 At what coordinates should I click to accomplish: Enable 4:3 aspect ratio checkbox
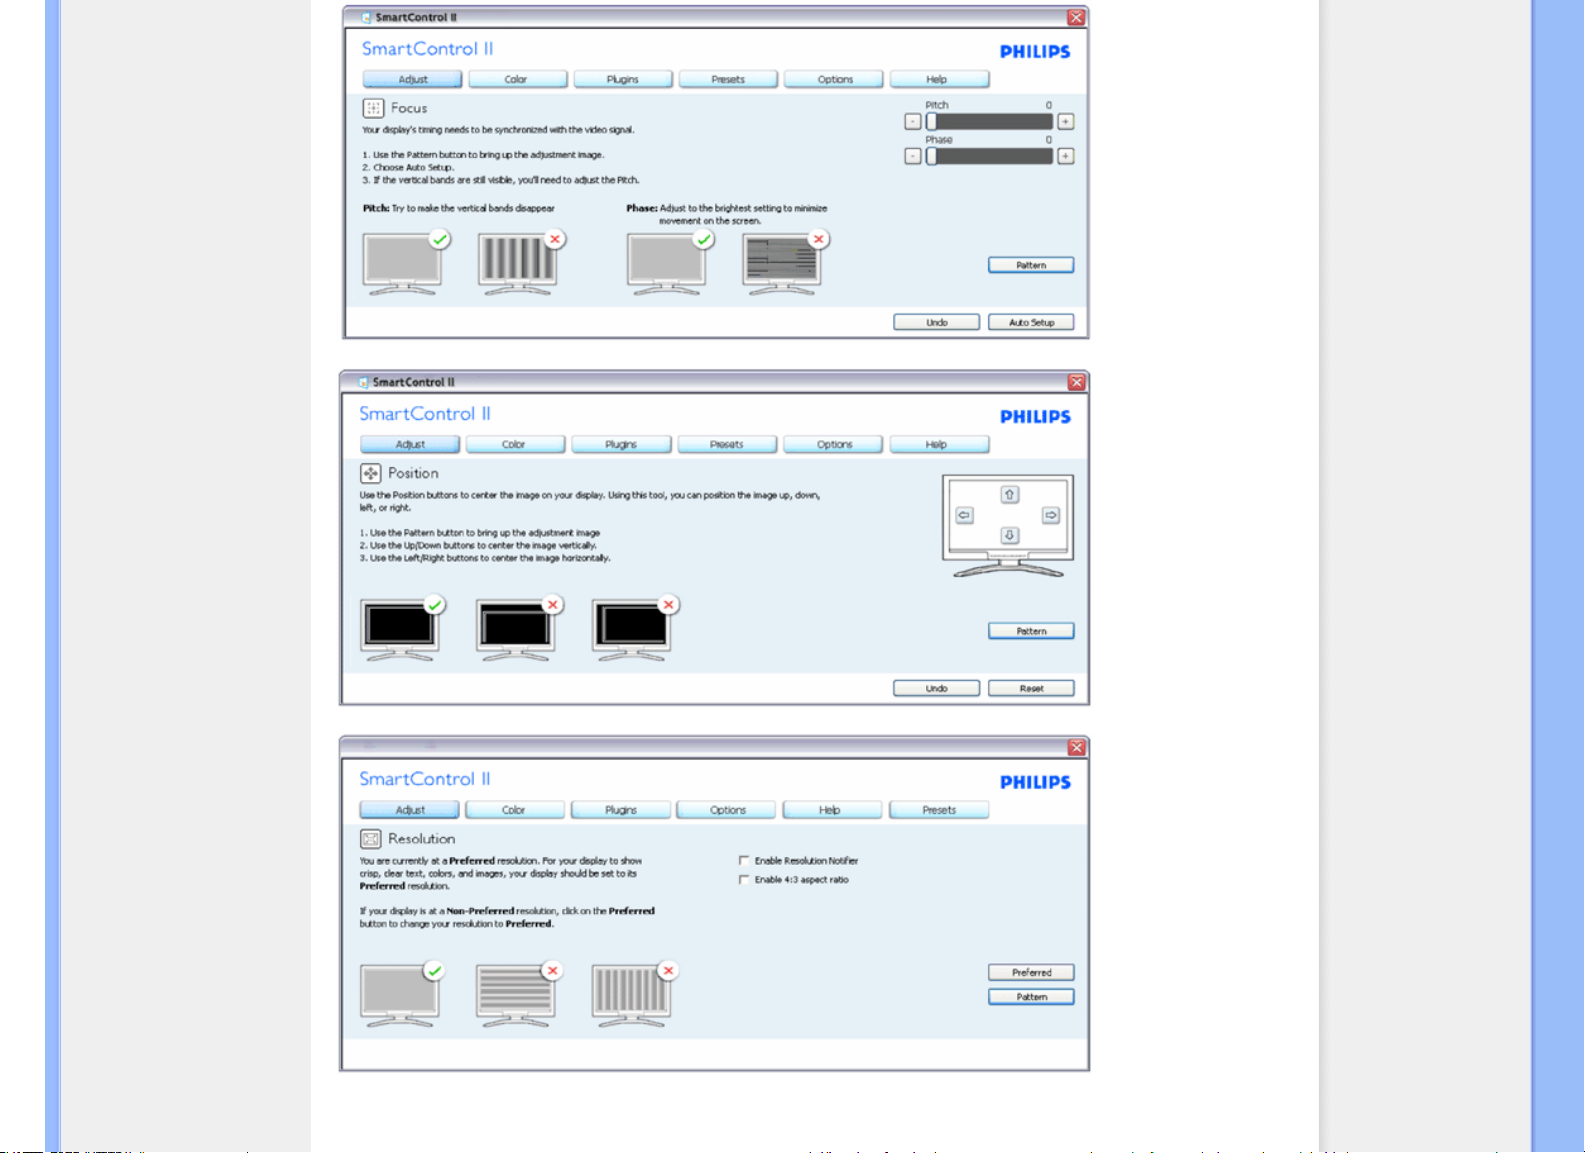click(x=744, y=880)
